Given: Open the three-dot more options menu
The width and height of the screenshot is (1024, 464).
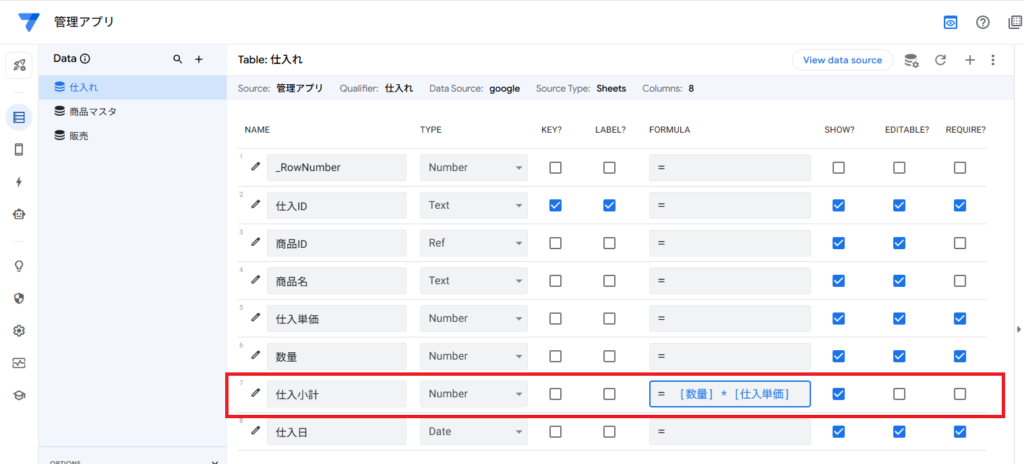Looking at the screenshot, I should click(993, 60).
